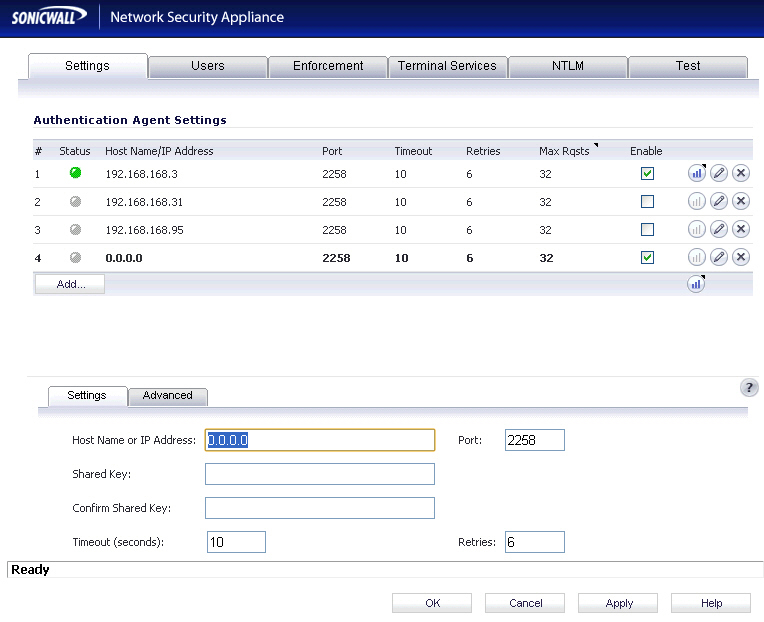
Task: Switch to the Users tab
Action: 208,66
